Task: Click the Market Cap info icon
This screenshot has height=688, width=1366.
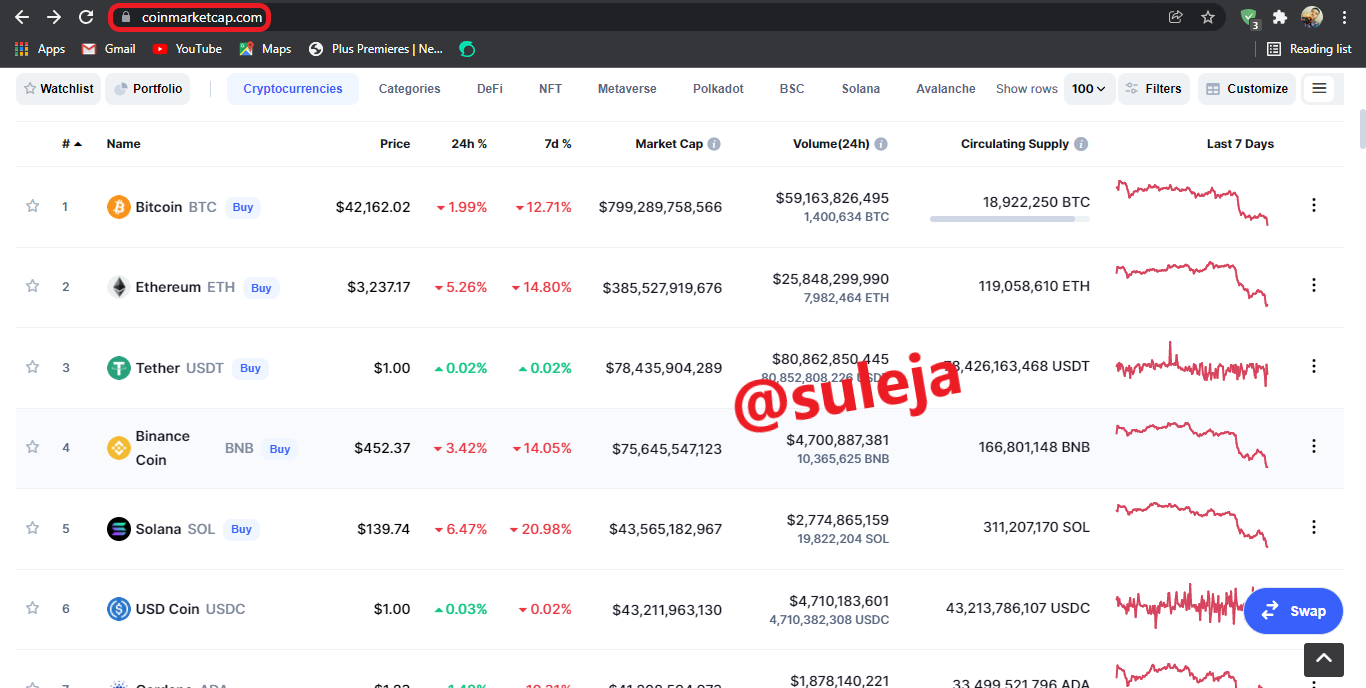Action: click(714, 144)
